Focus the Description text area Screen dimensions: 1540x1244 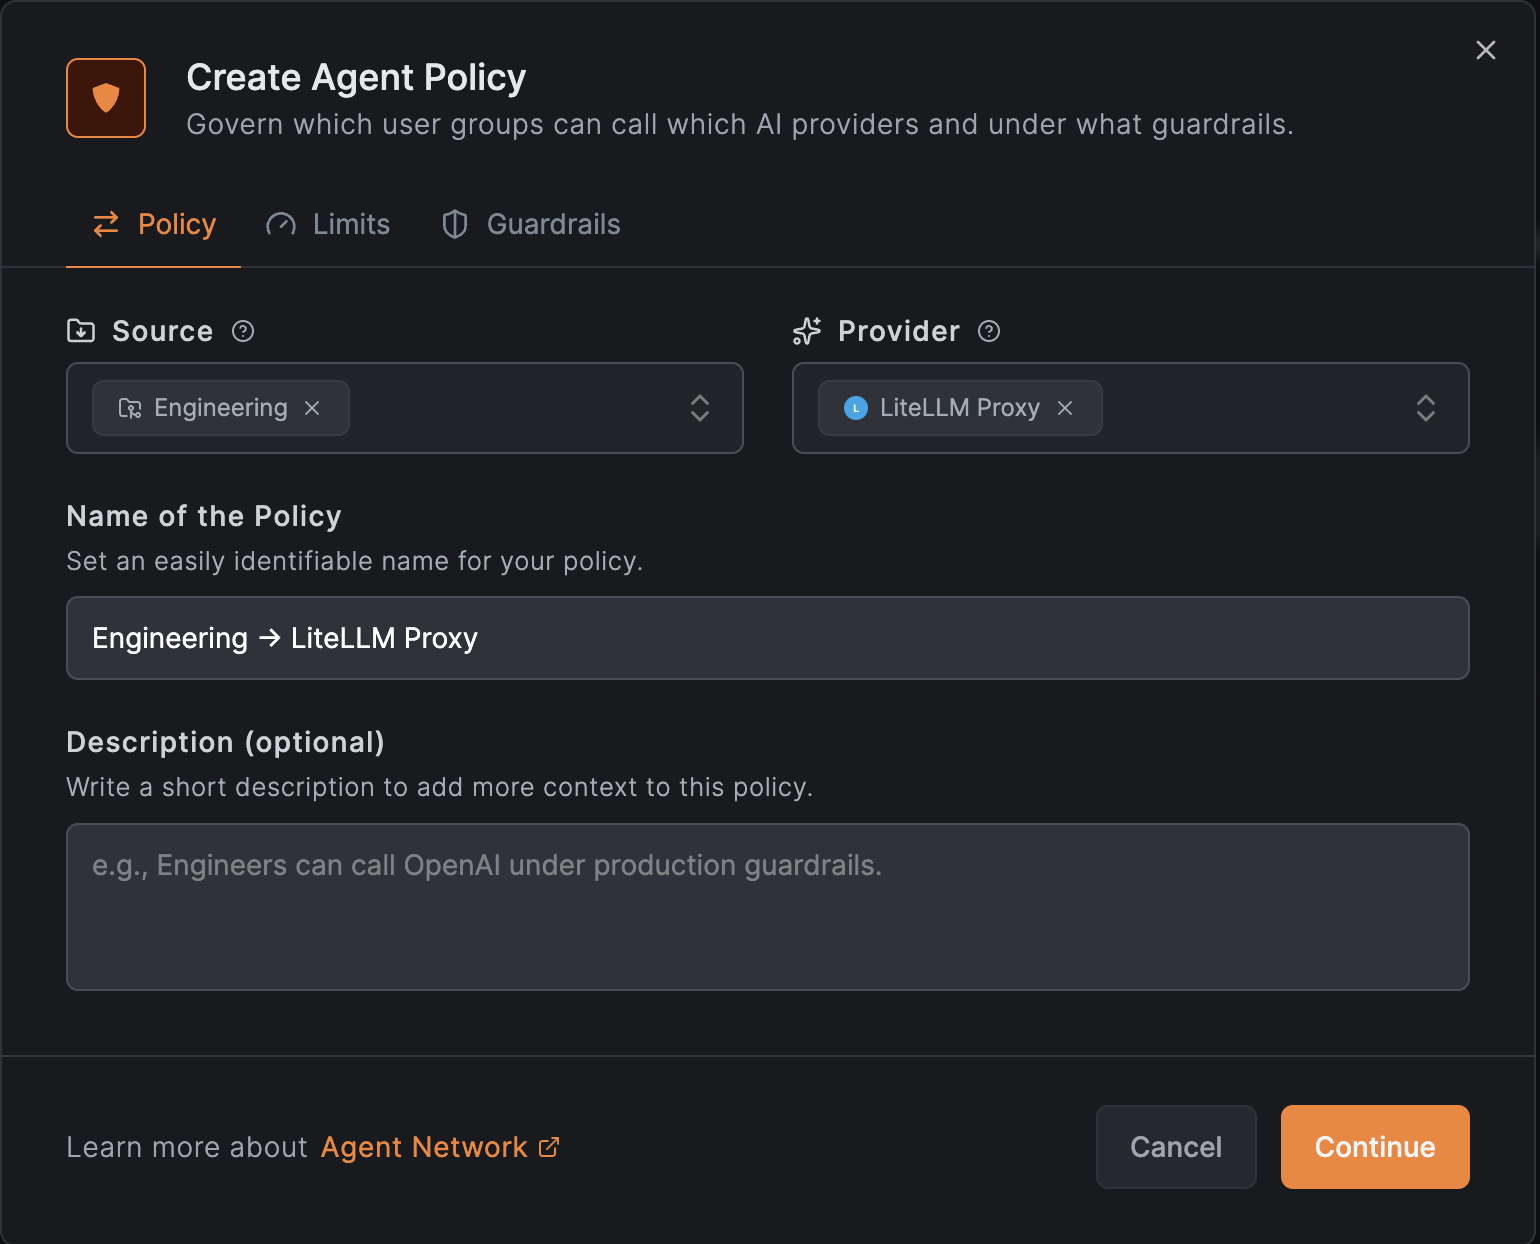click(768, 907)
